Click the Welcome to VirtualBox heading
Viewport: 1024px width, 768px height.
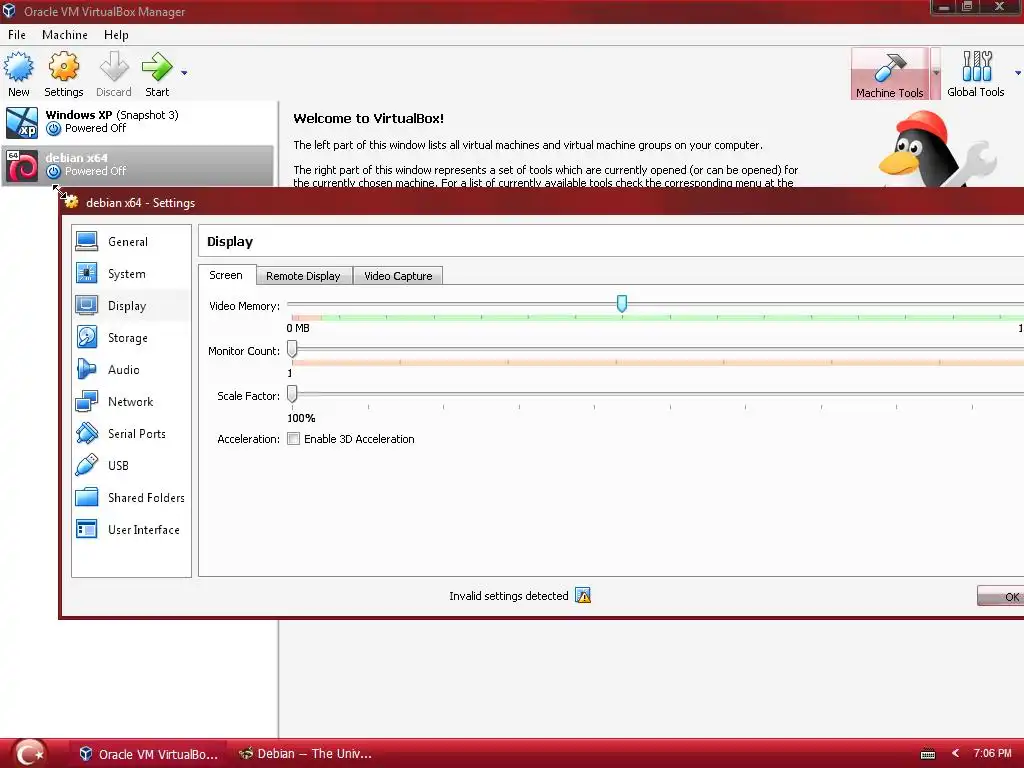(x=368, y=118)
